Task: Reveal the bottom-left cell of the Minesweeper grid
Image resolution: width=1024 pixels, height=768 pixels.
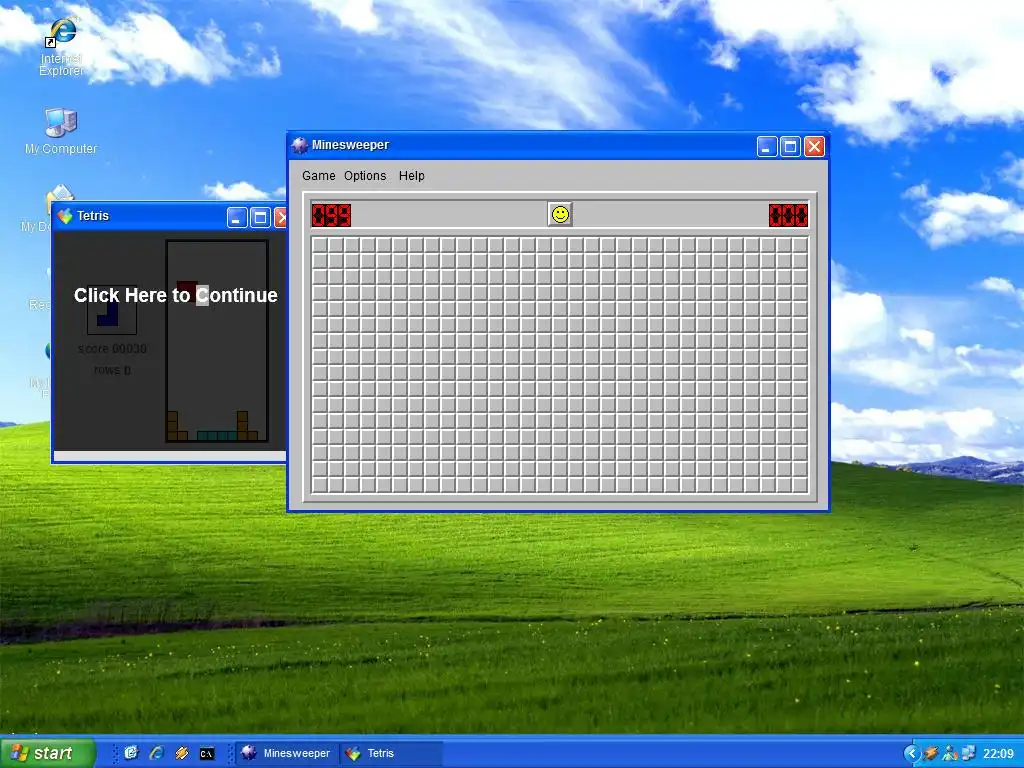Action: pos(320,485)
